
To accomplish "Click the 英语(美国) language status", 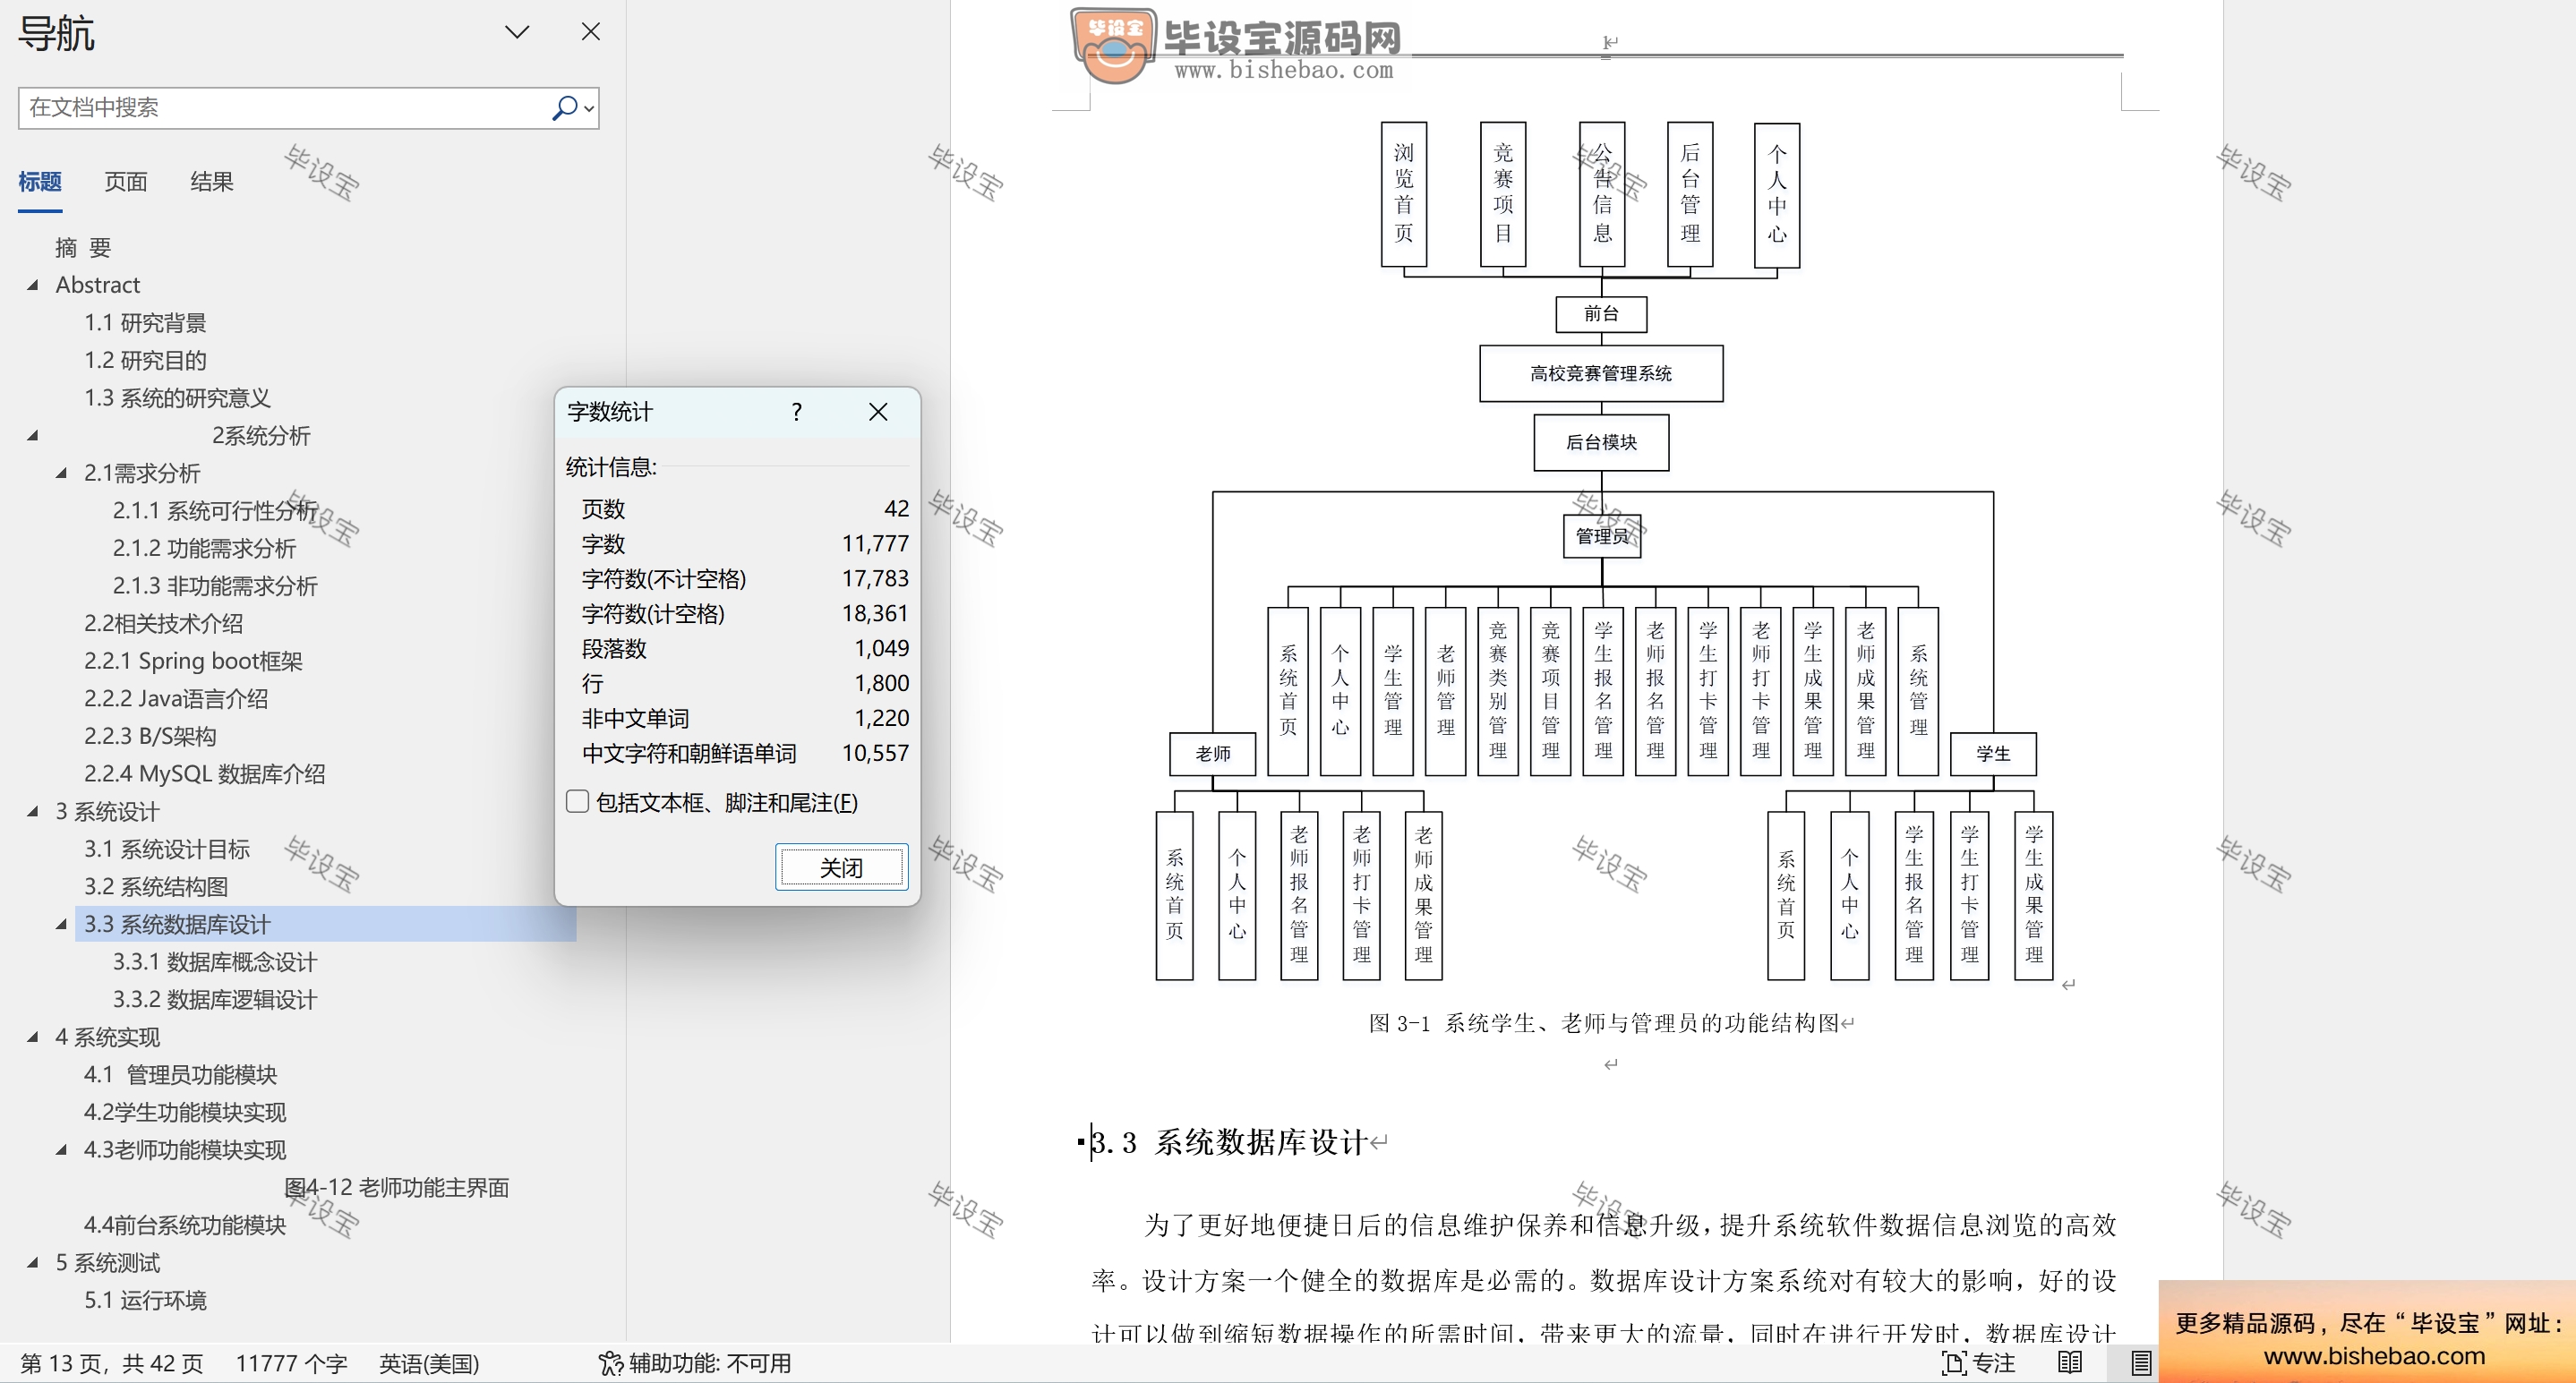I will click(429, 1363).
